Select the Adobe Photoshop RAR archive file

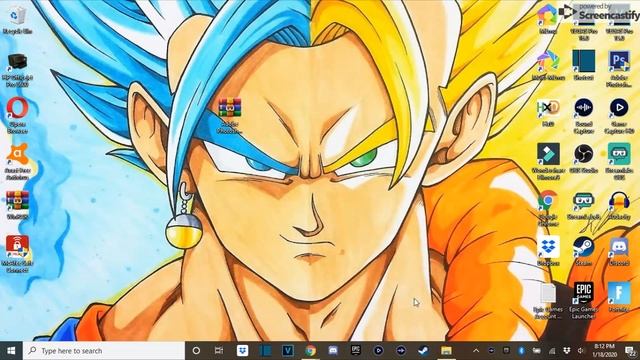tap(229, 115)
